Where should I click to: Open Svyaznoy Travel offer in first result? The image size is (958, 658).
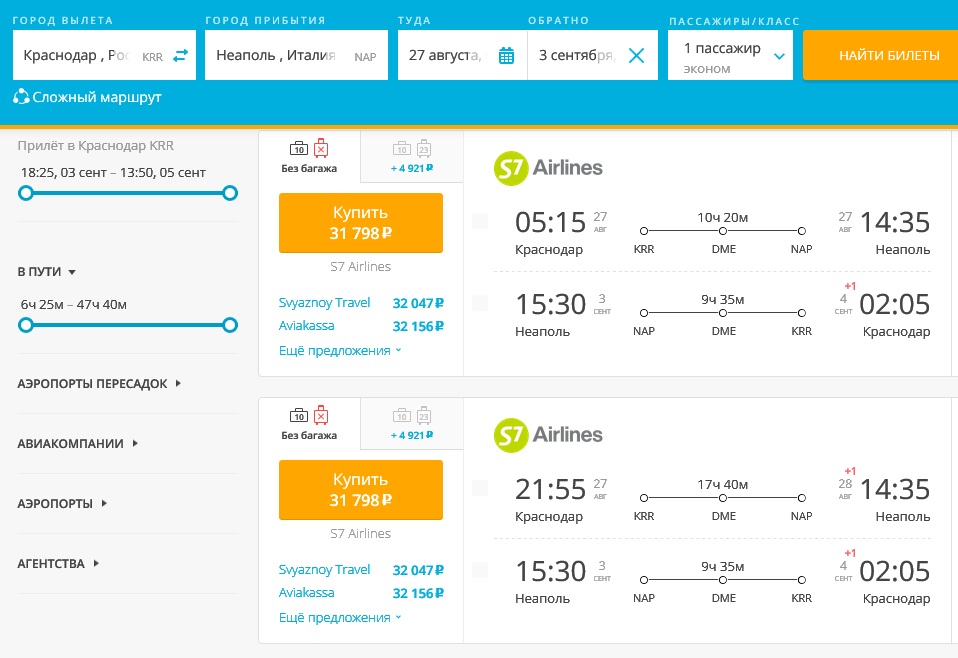[x=325, y=303]
